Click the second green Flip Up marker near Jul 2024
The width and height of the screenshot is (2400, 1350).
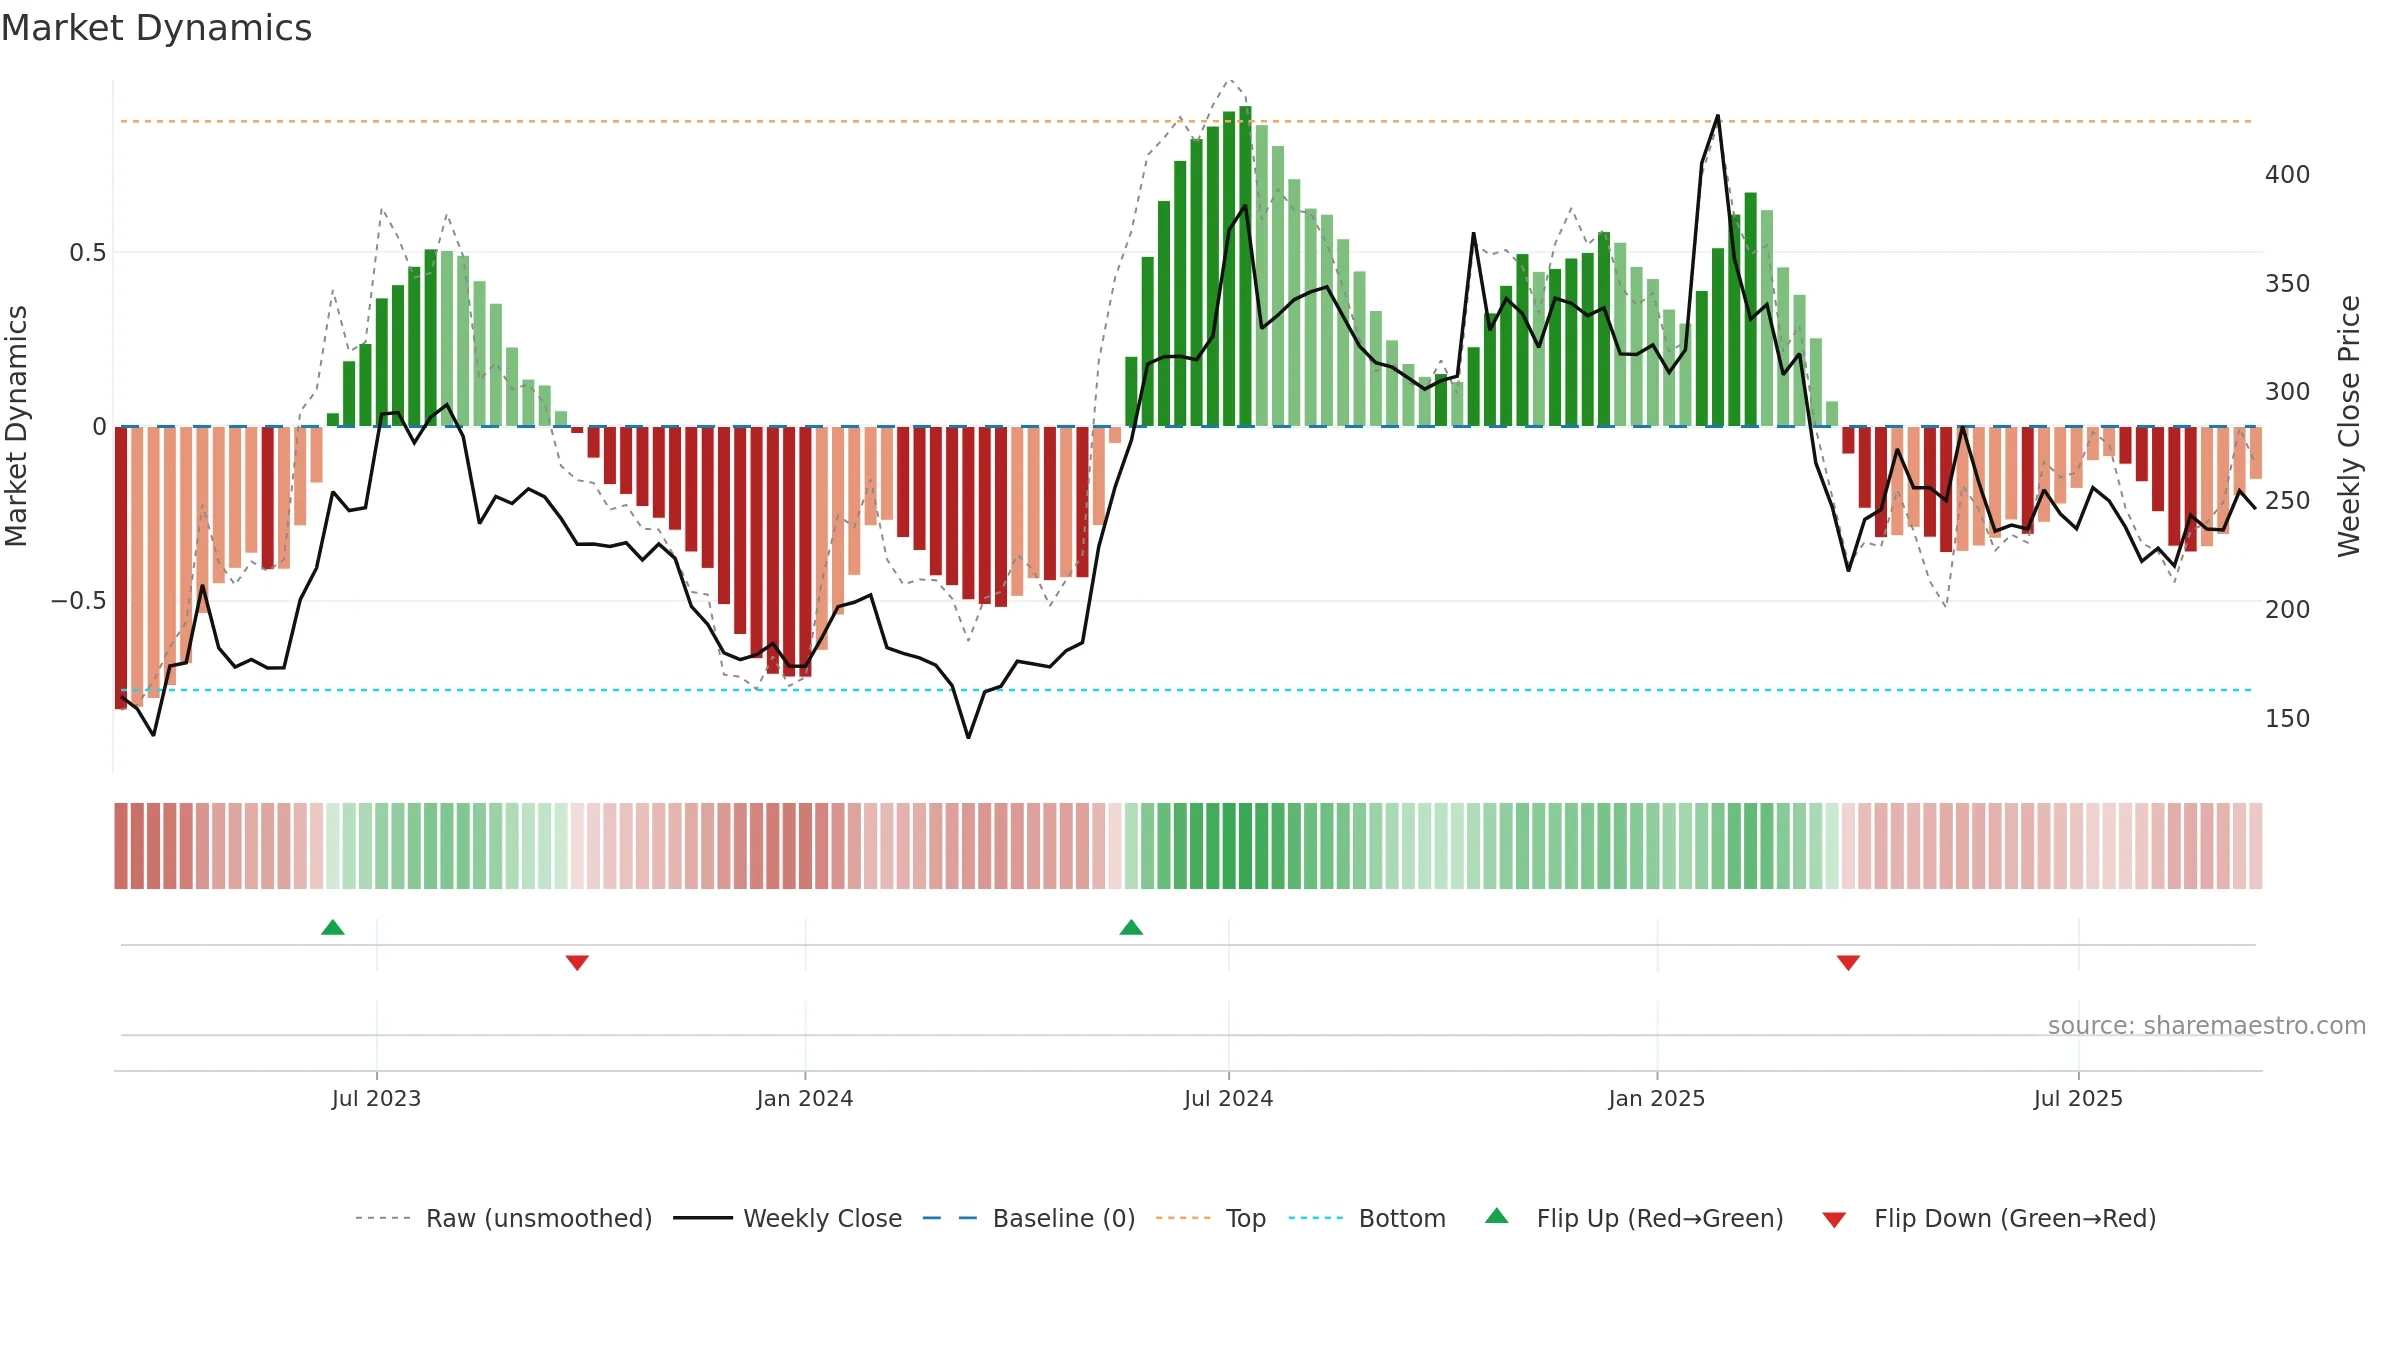pos(1131,927)
